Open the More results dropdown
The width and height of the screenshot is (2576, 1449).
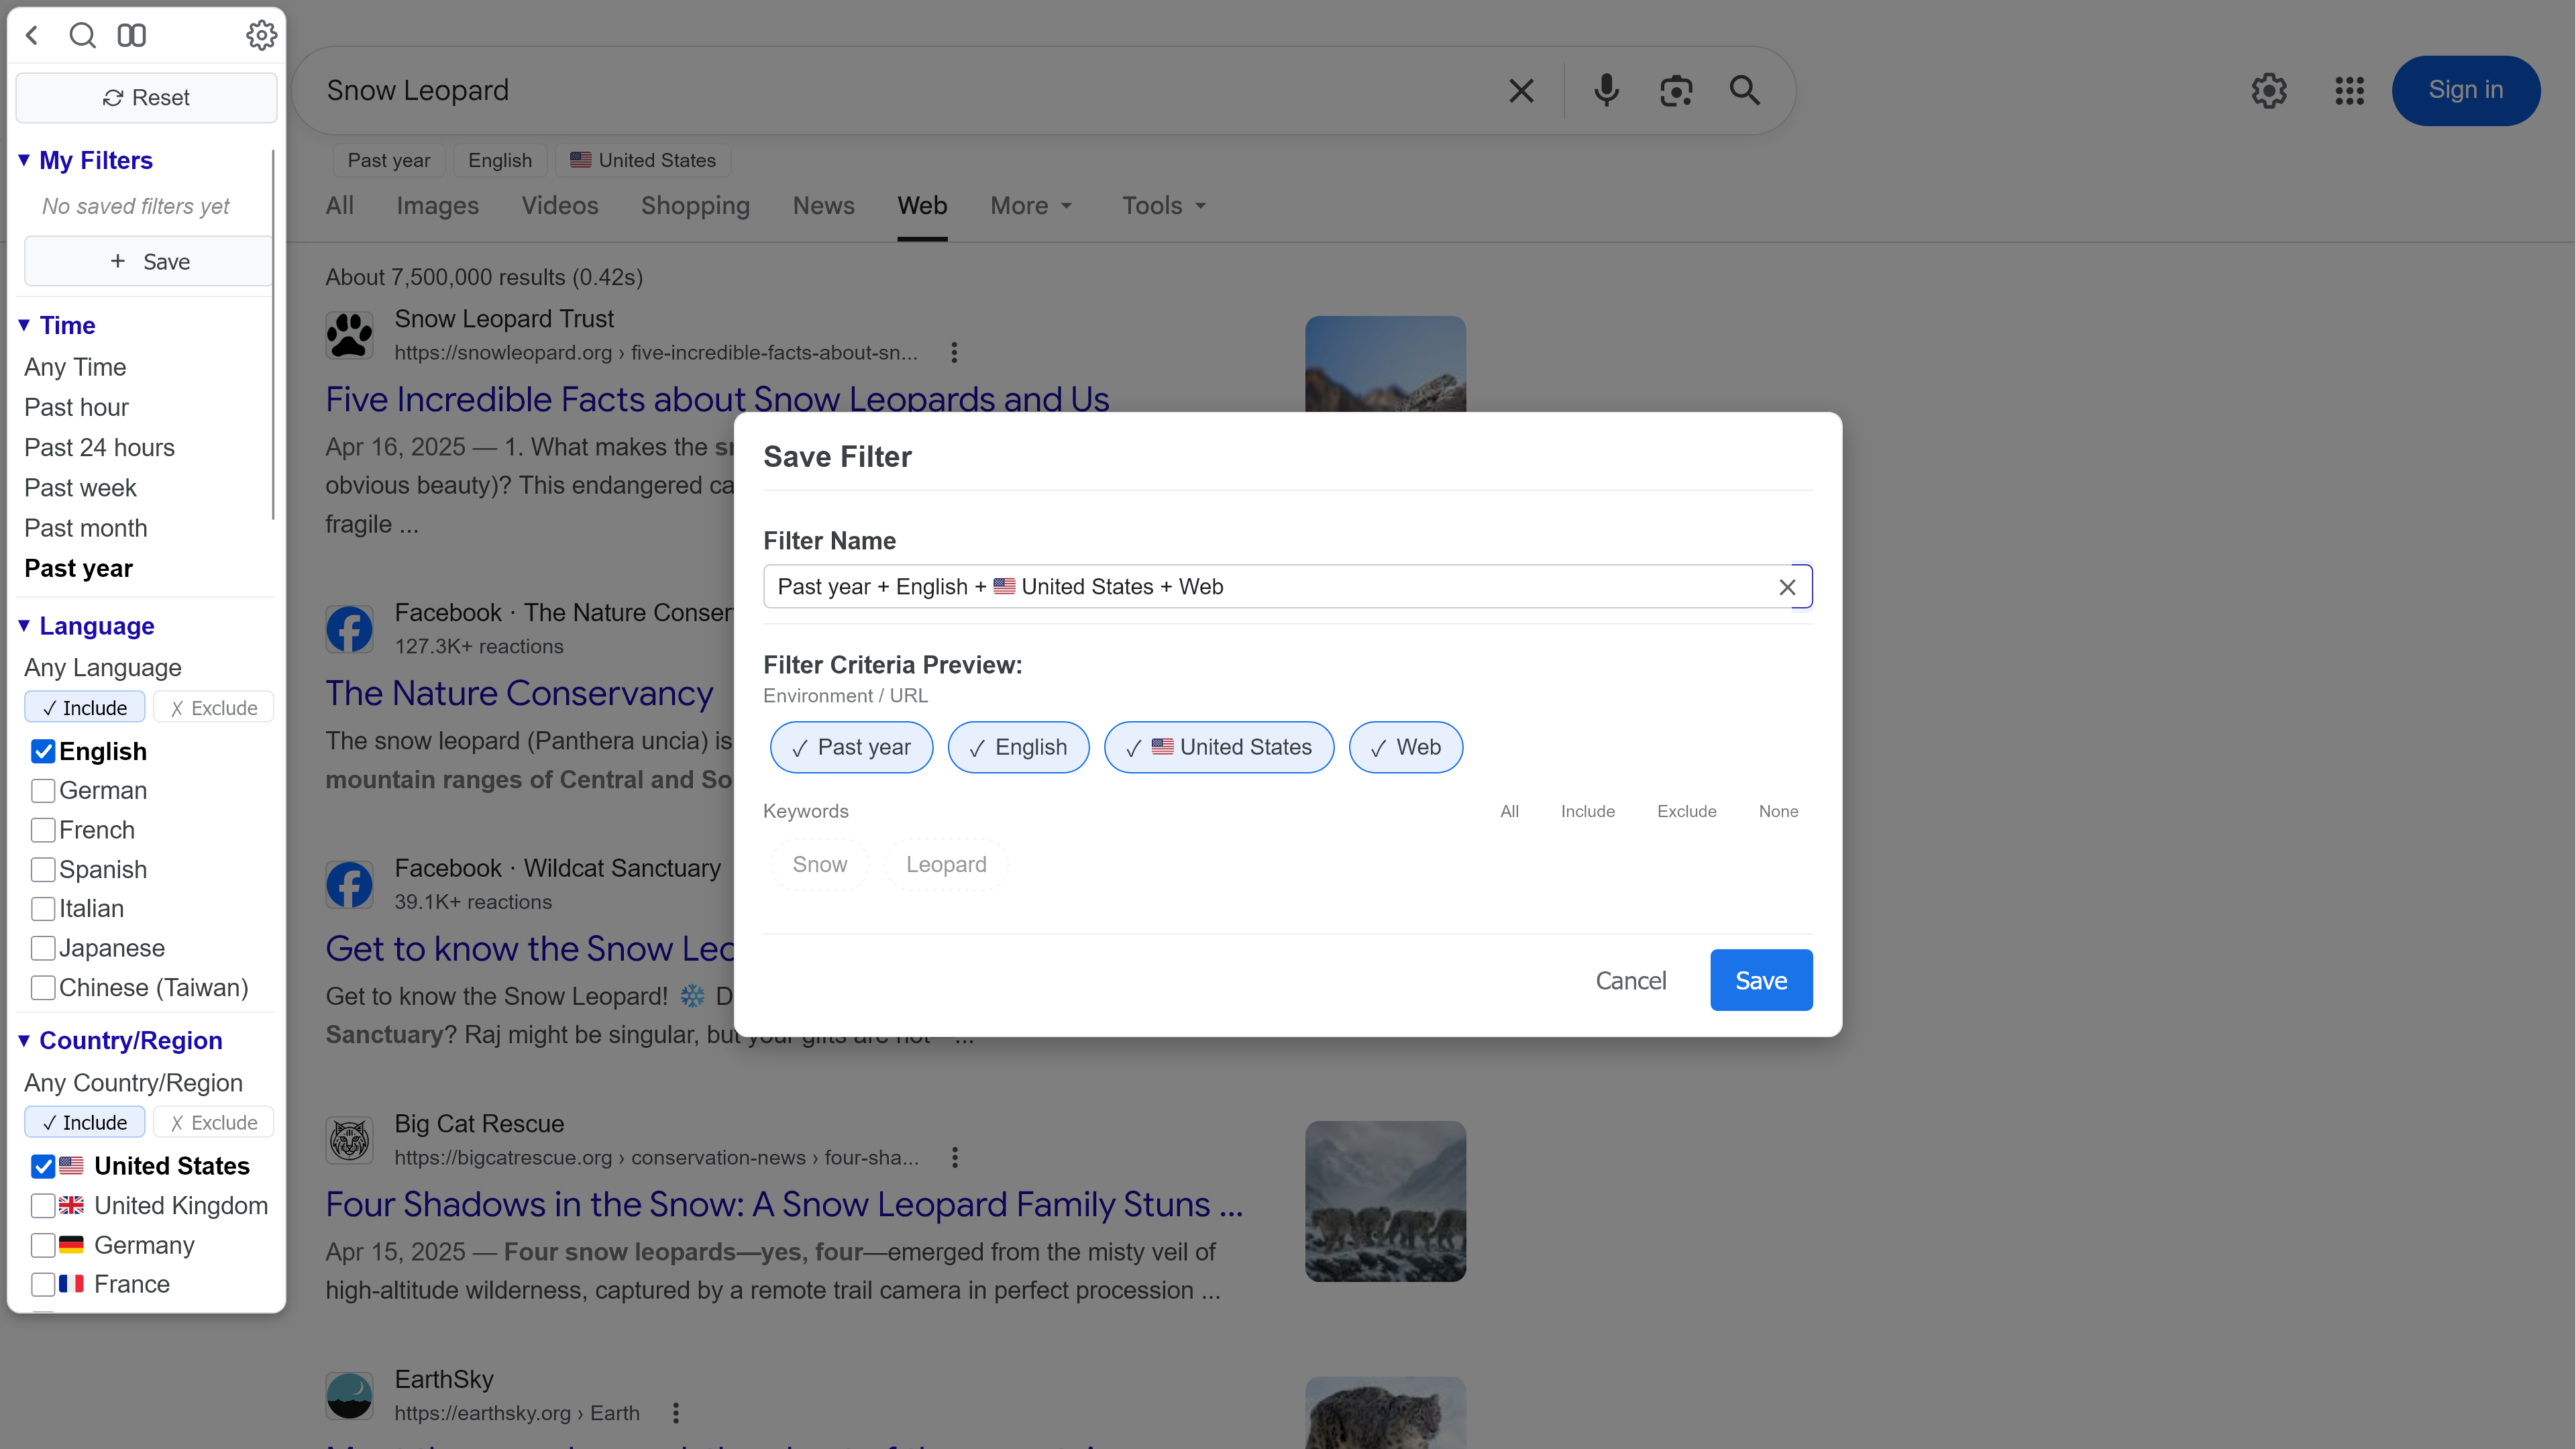coord(1031,205)
